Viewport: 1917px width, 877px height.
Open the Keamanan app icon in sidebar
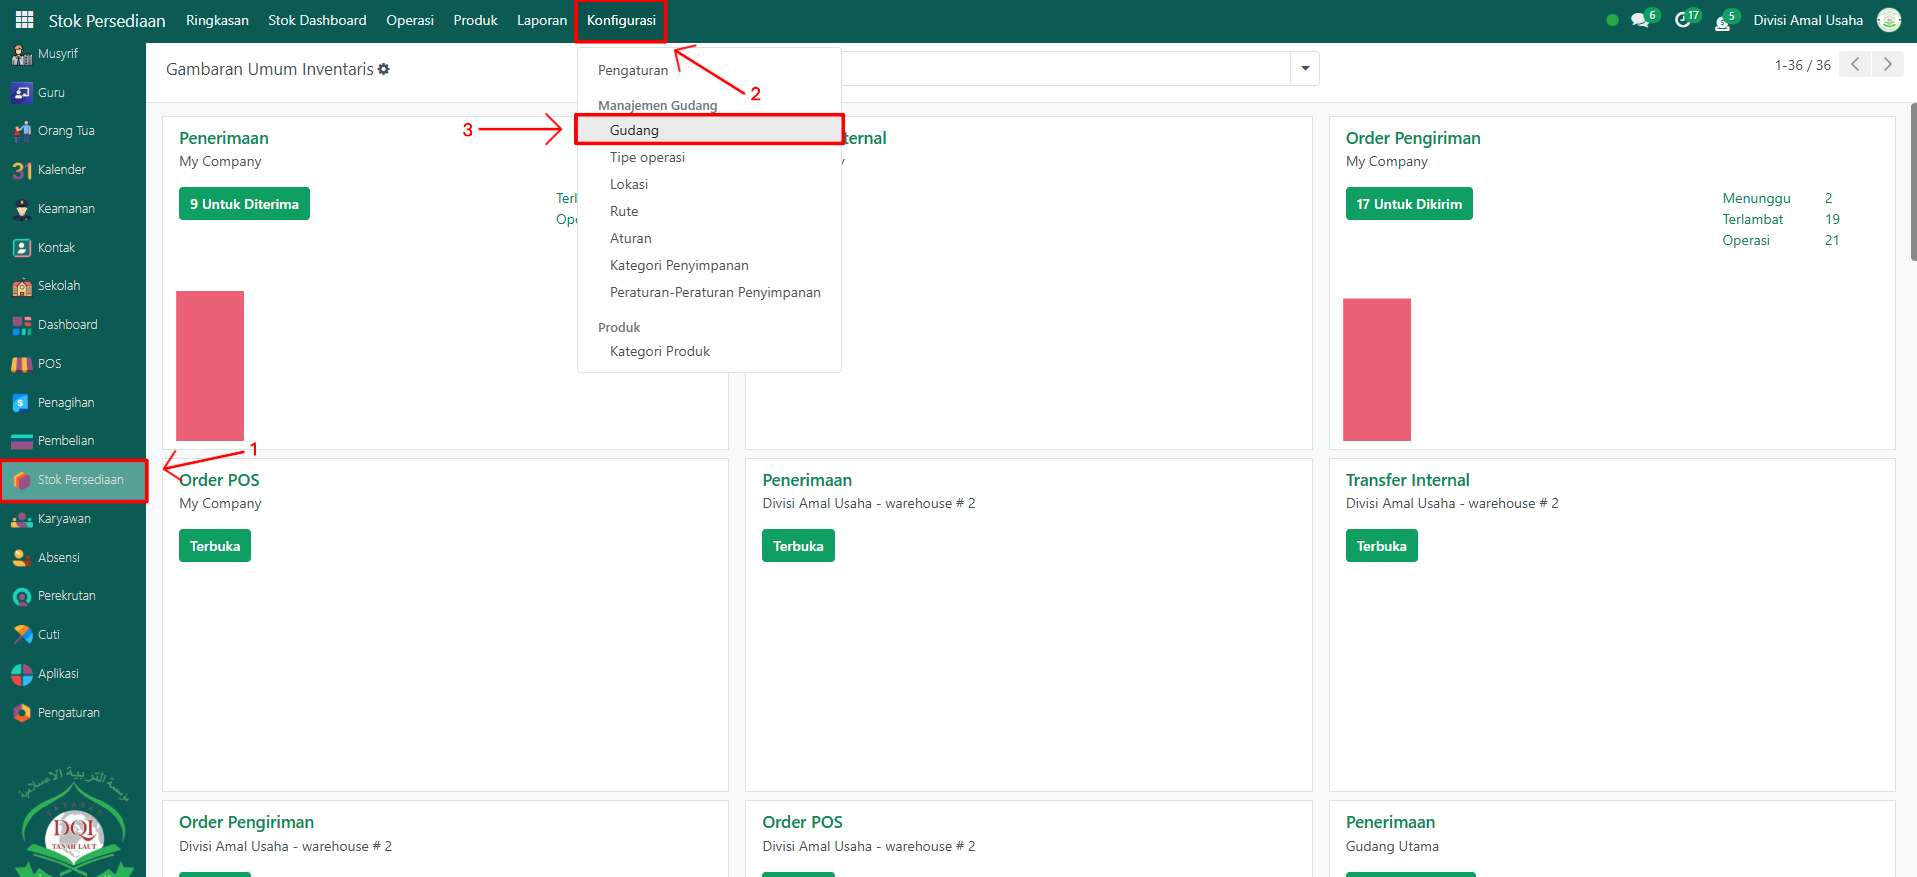[22, 210]
